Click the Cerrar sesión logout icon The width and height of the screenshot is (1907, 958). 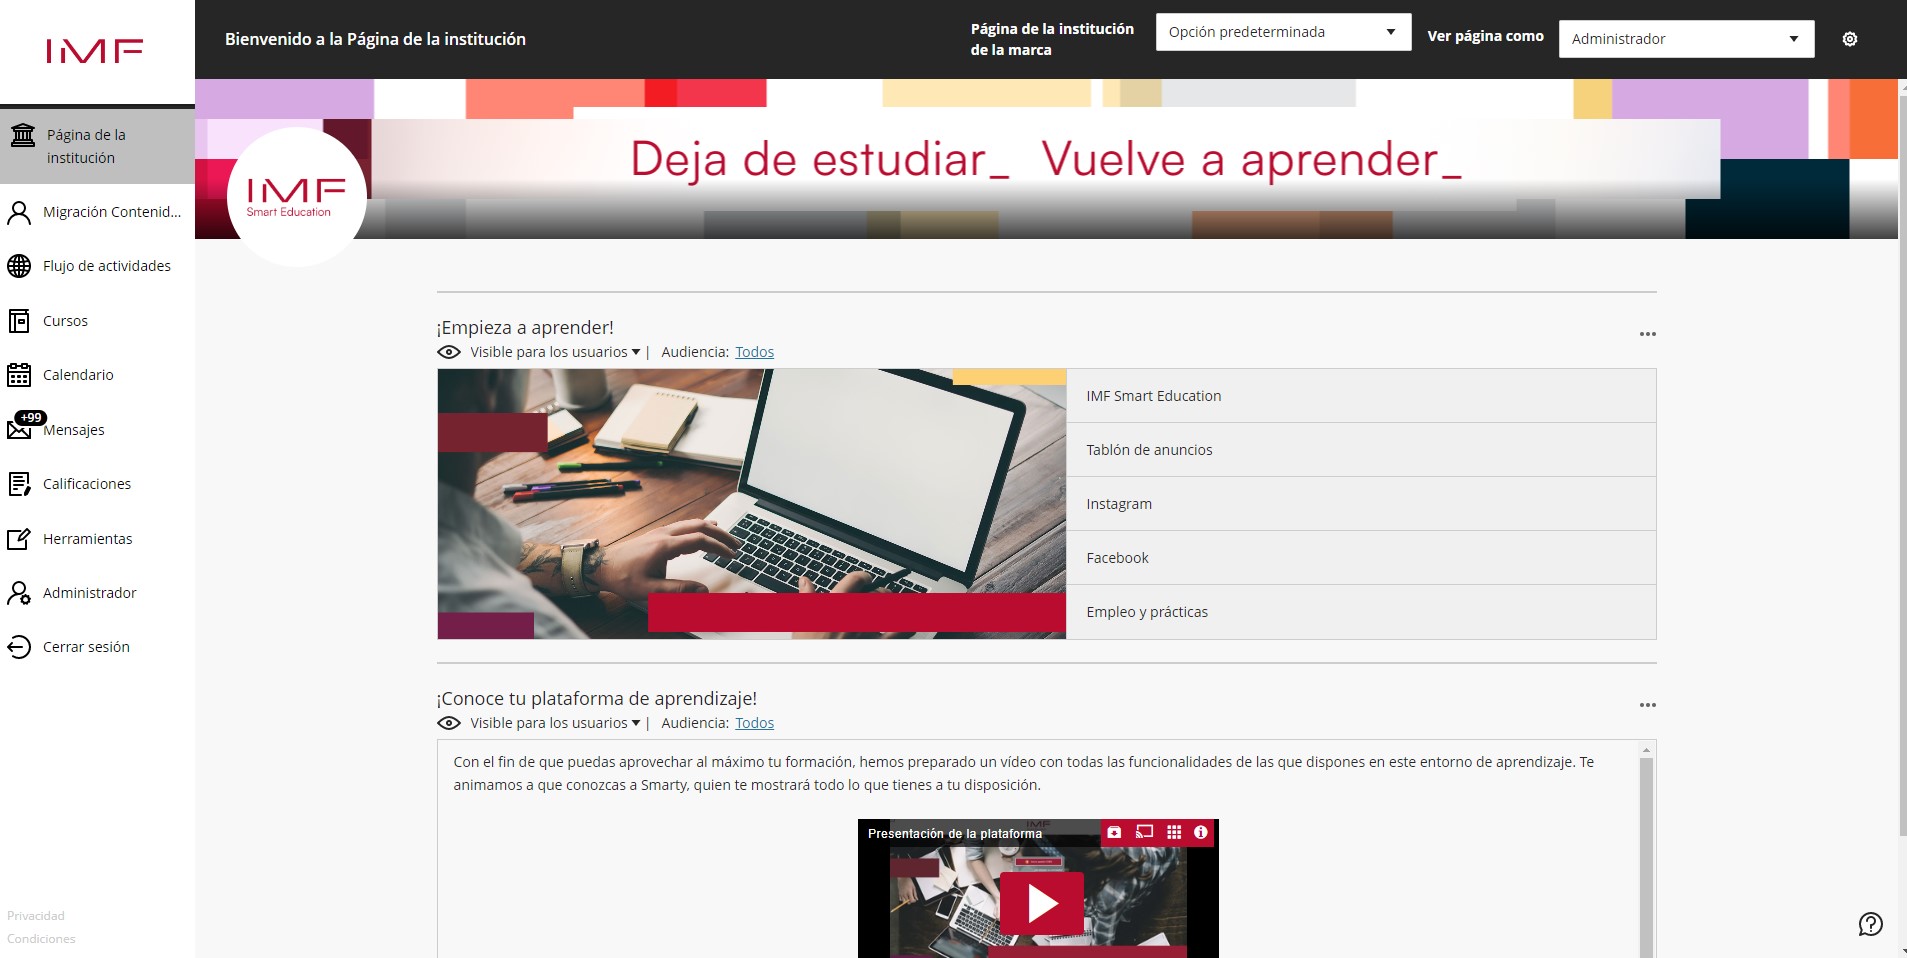pyautogui.click(x=19, y=647)
